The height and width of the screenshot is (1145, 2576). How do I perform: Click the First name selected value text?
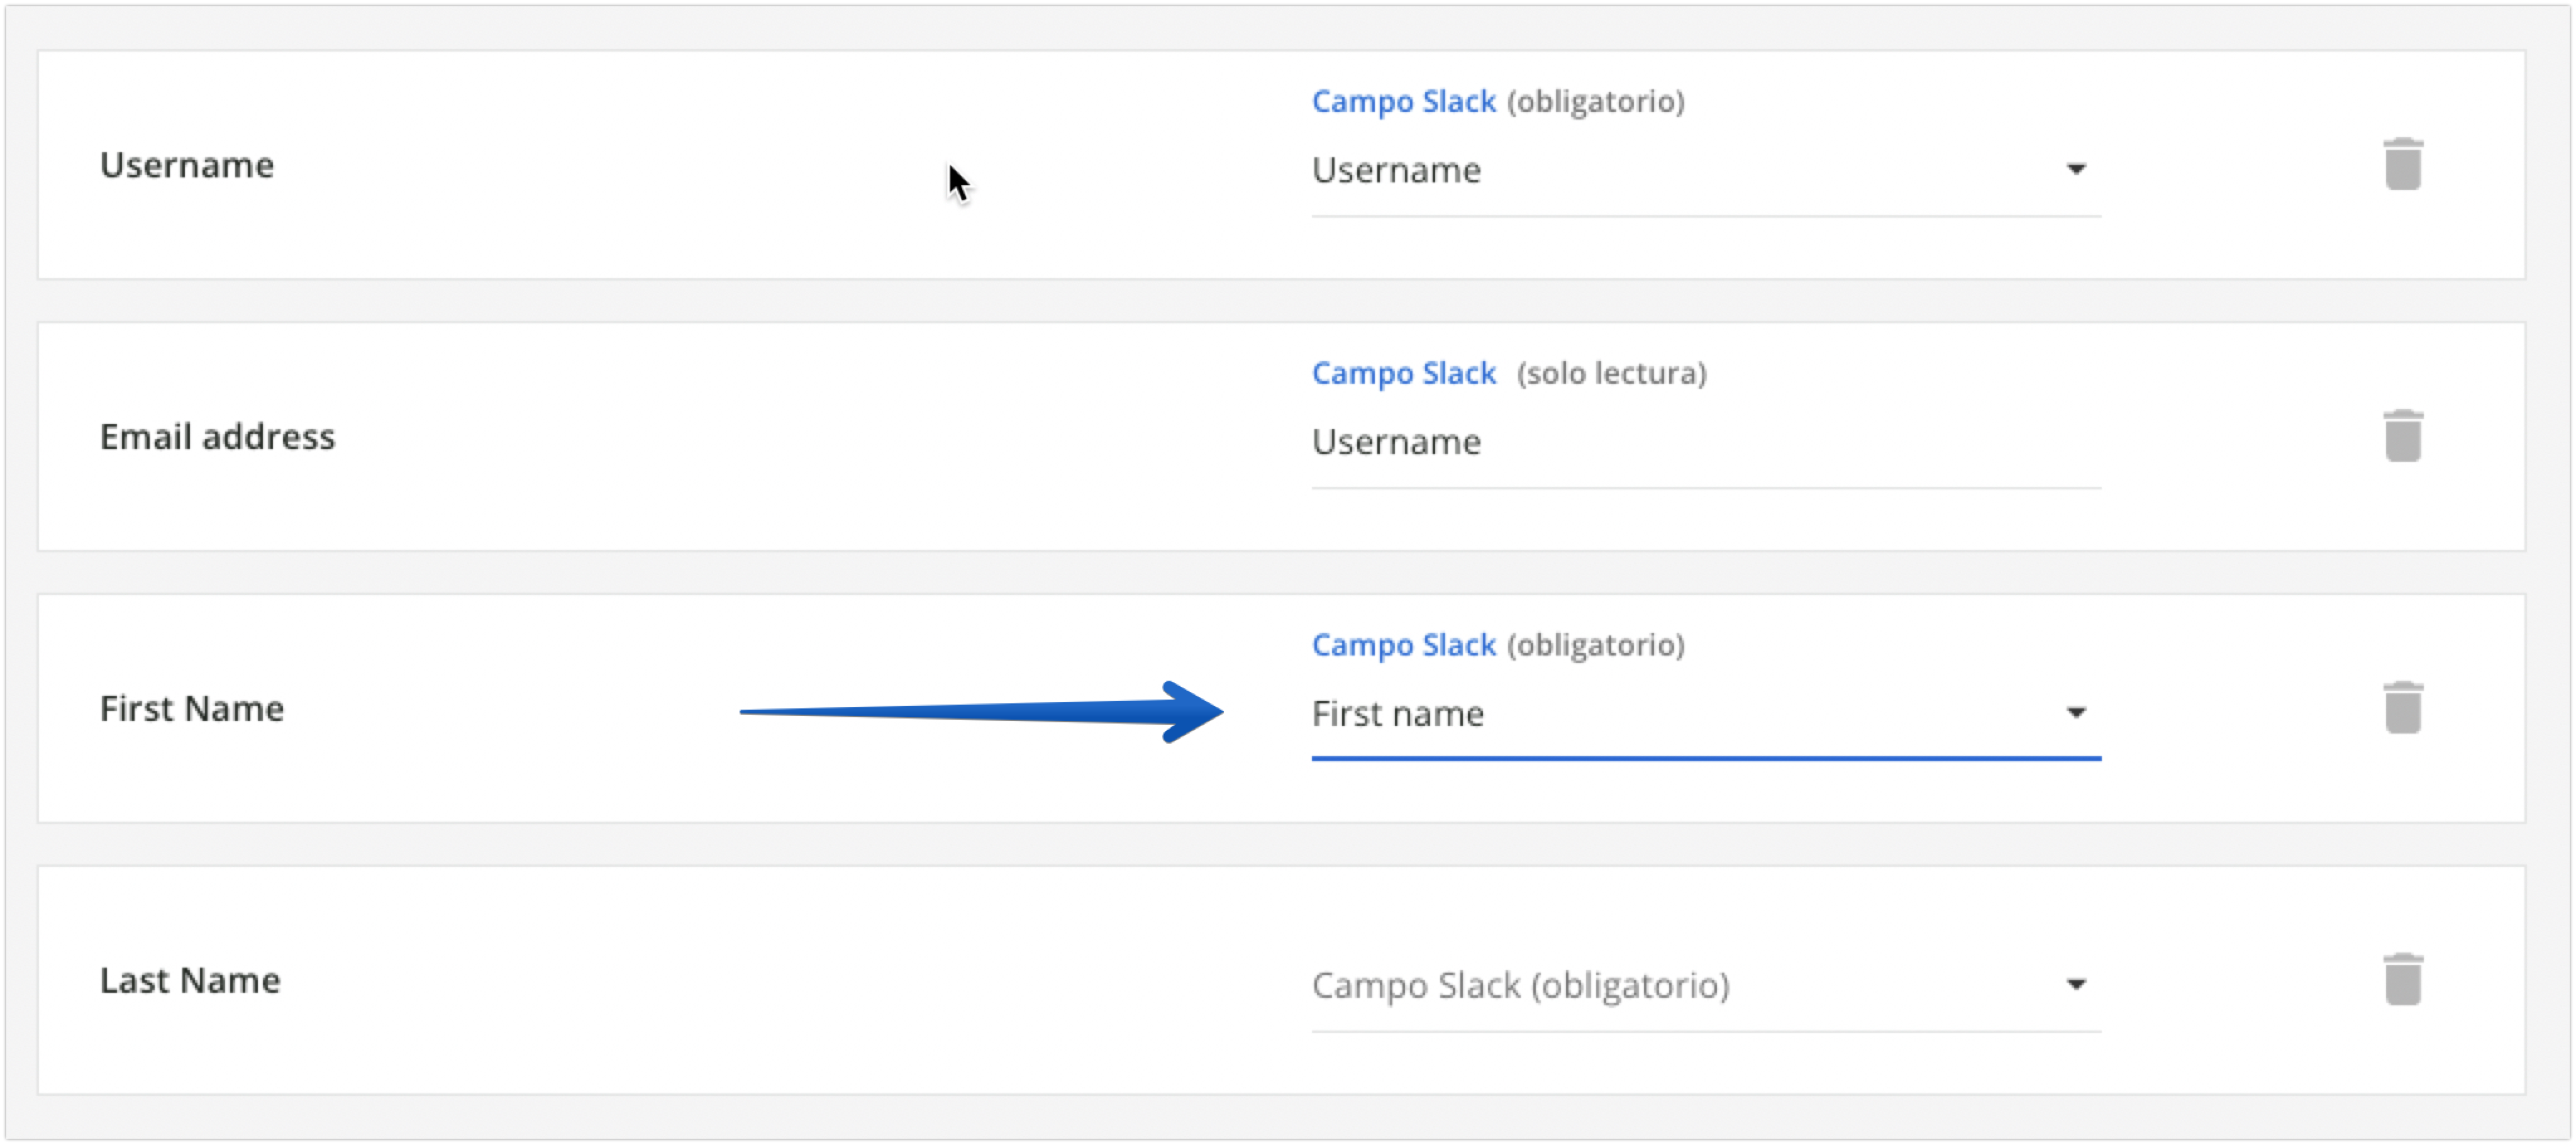coord(1397,714)
